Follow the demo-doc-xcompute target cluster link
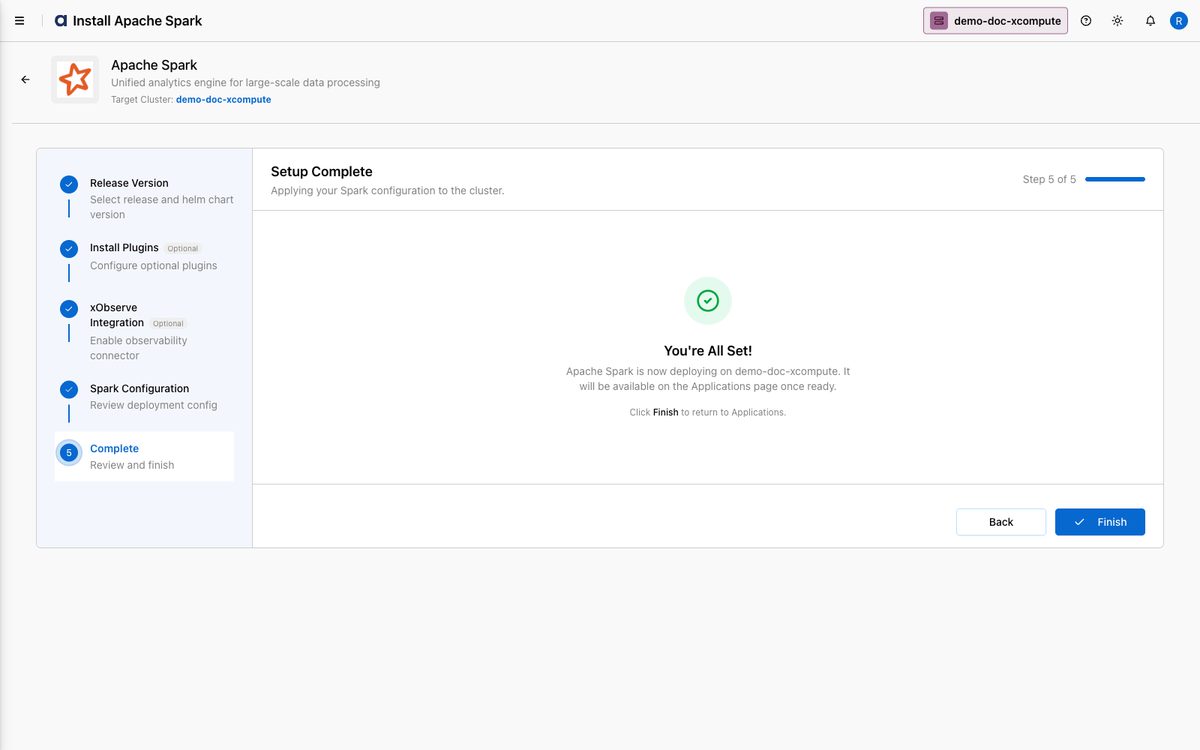Screen dimensions: 1200x750 click(x=223, y=100)
